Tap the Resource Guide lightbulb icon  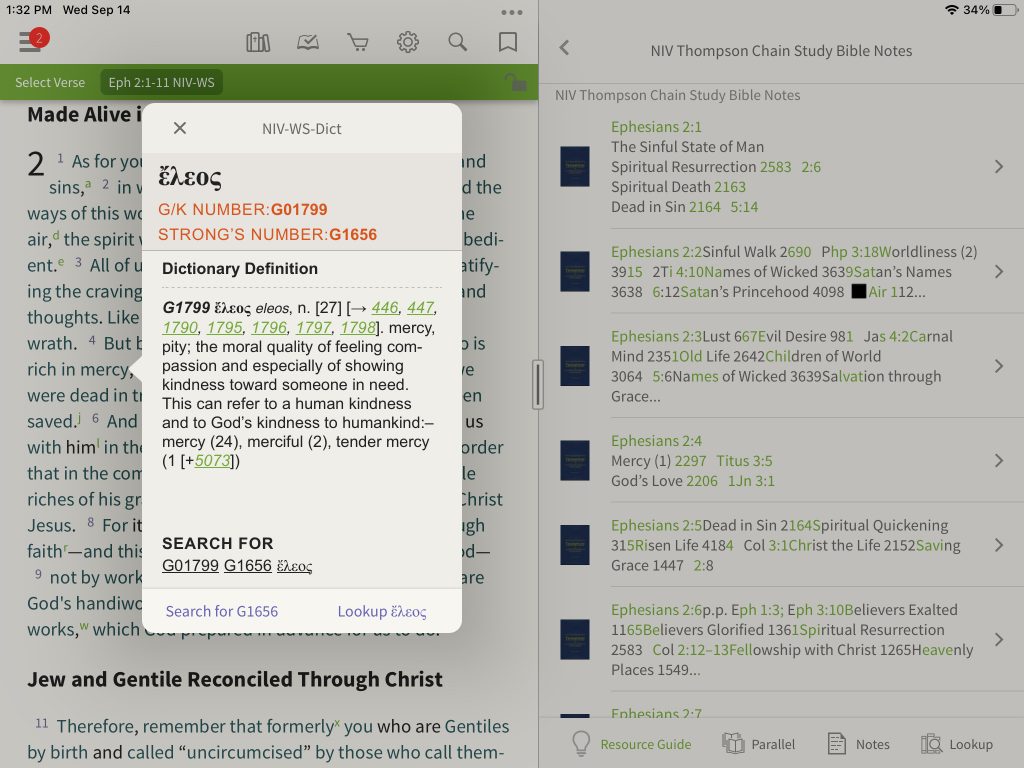click(x=581, y=743)
